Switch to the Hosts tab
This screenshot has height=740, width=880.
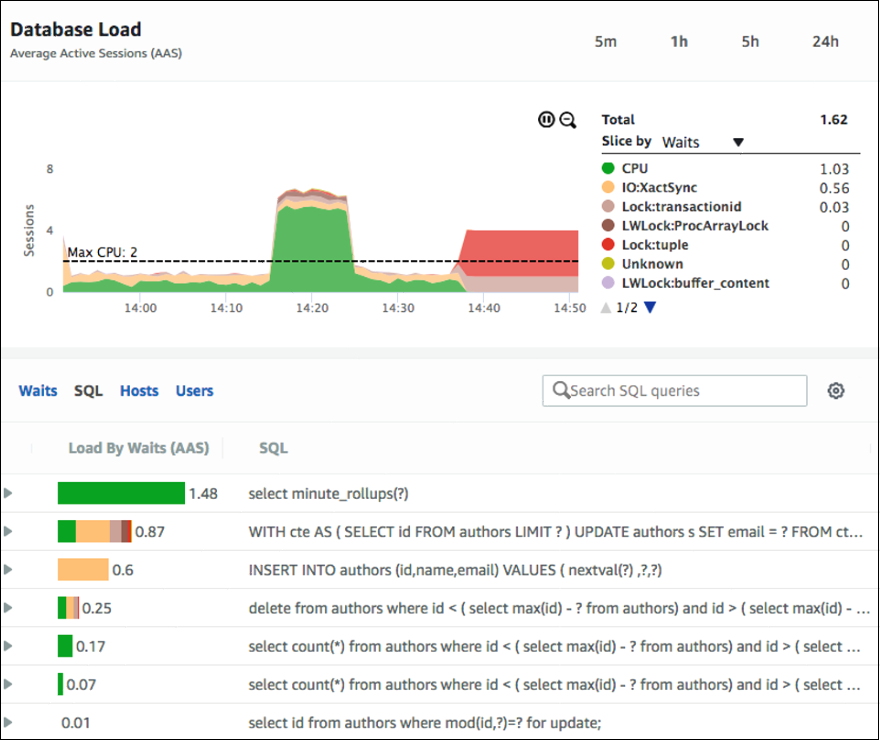point(139,391)
